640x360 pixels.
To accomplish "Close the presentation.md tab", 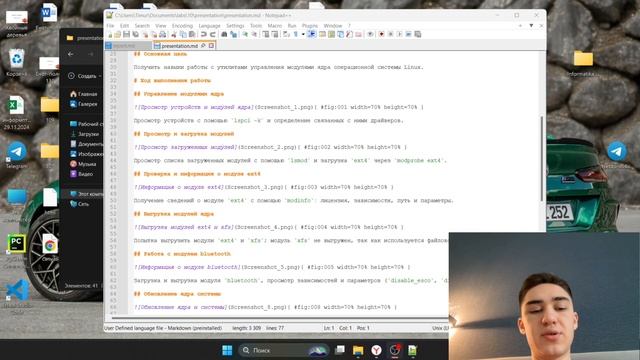I will (211, 46).
